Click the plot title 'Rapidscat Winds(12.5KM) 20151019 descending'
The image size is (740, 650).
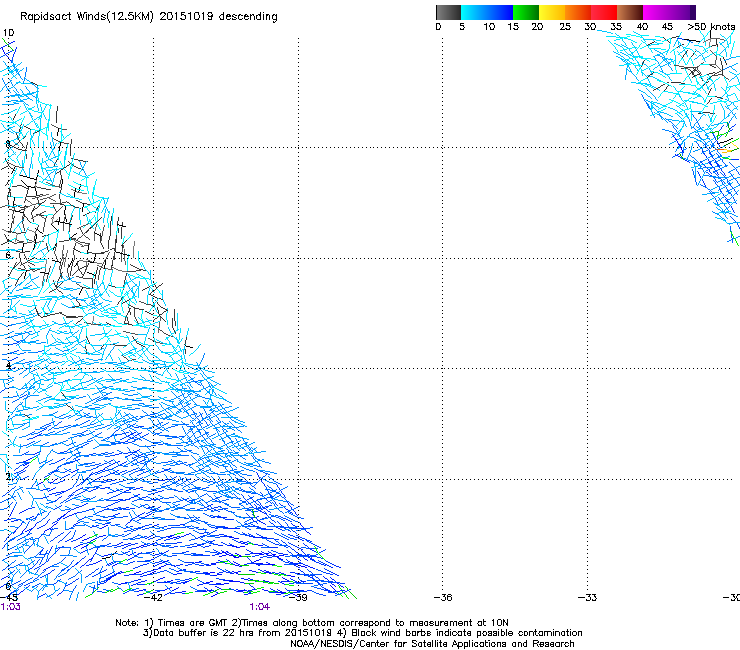tap(149, 17)
